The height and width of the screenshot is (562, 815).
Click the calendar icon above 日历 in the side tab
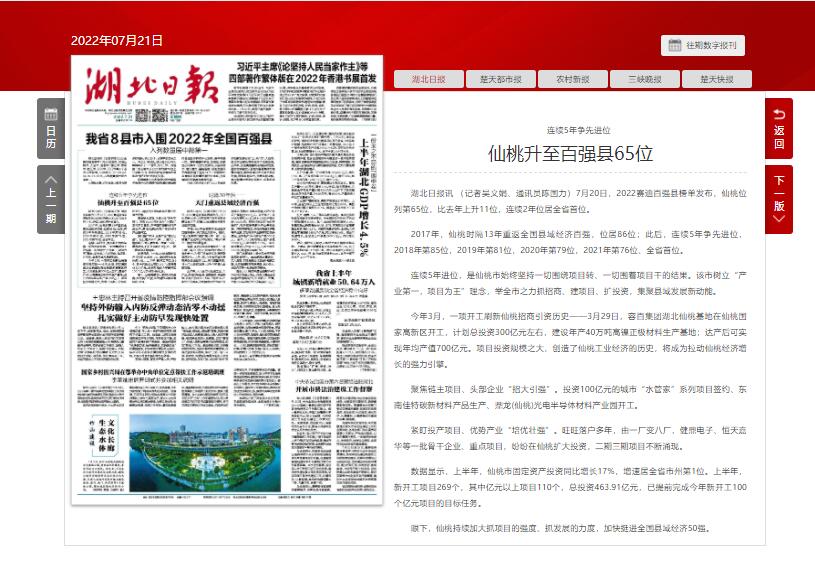click(51, 114)
